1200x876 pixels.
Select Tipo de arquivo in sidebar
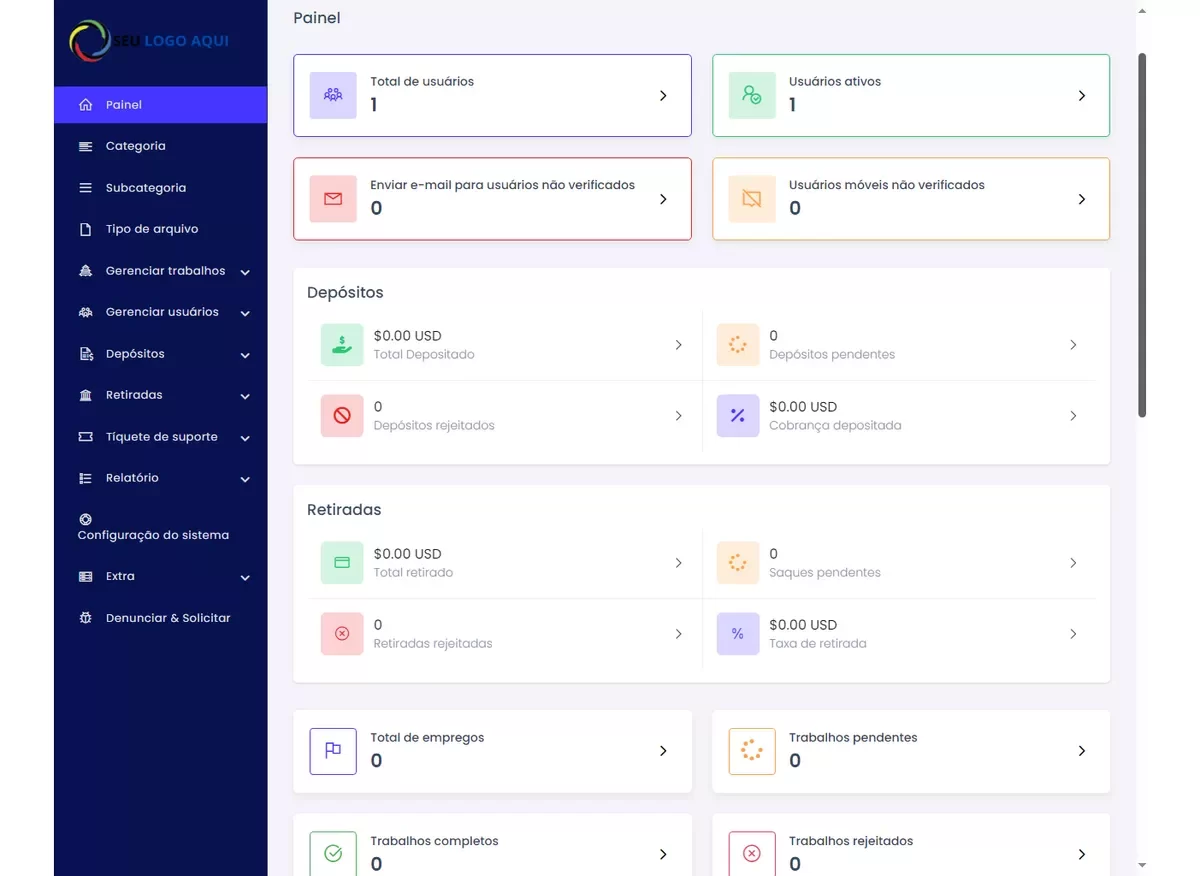pyautogui.click(x=152, y=229)
